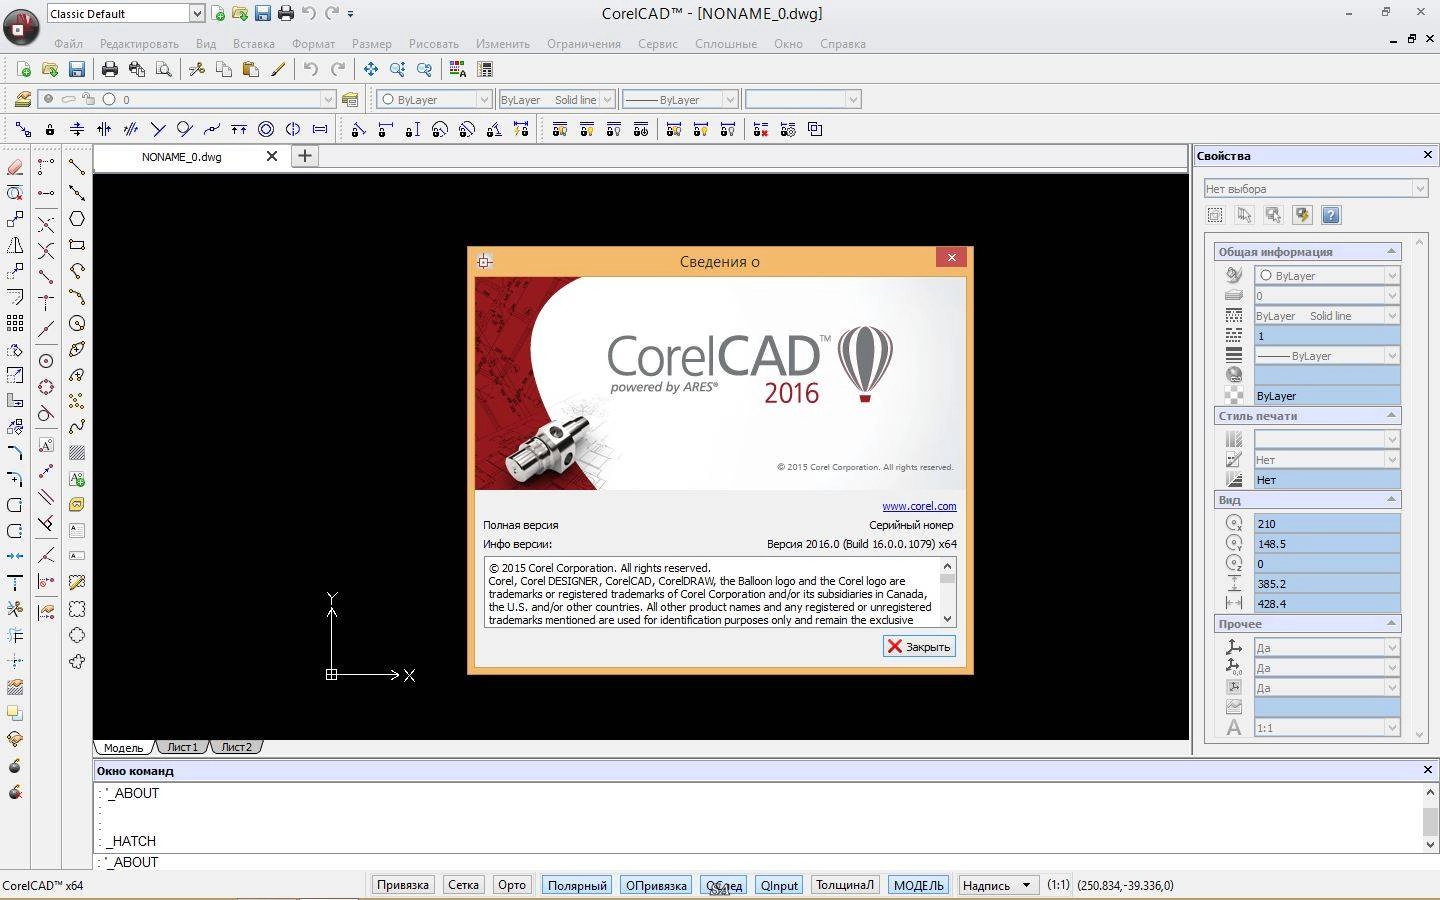Image resolution: width=1440 pixels, height=900 pixels.
Task: Click the Save floppy disk toolbar icon
Action: (x=77, y=69)
